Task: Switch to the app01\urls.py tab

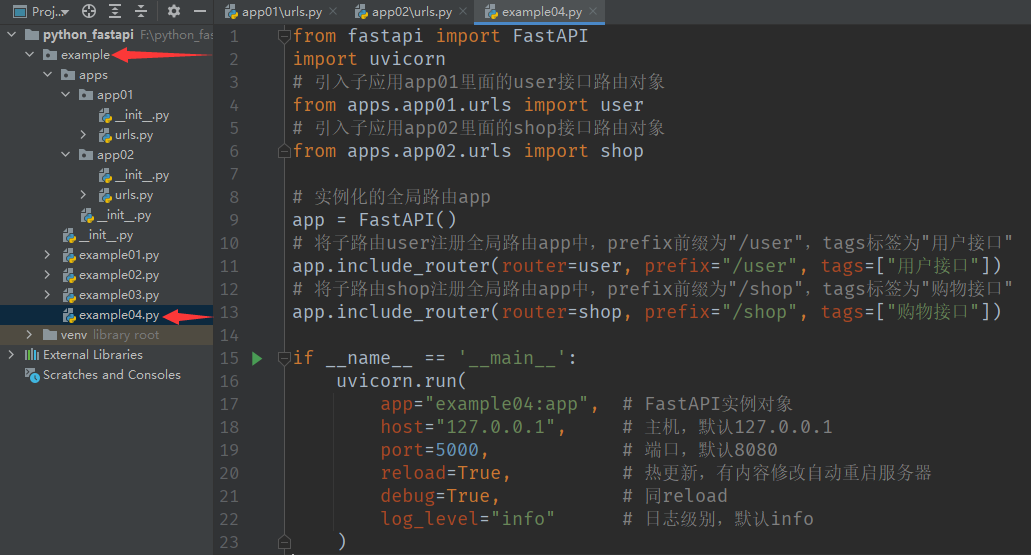Action: [x=281, y=12]
